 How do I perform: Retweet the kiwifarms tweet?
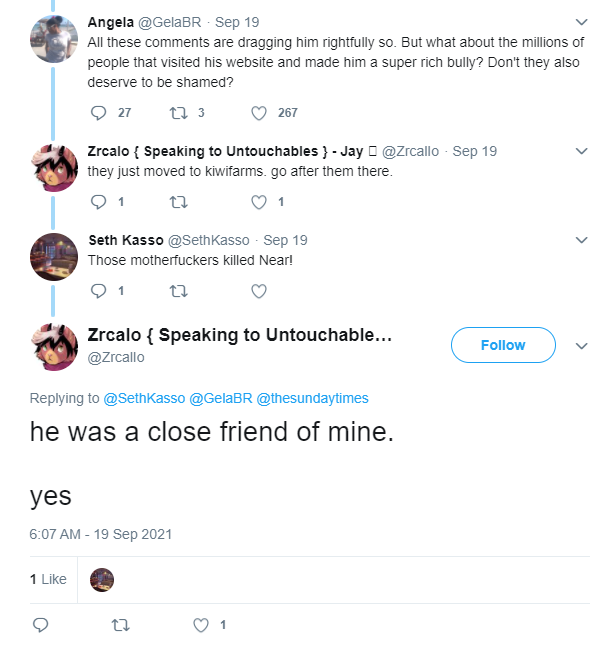(x=179, y=202)
